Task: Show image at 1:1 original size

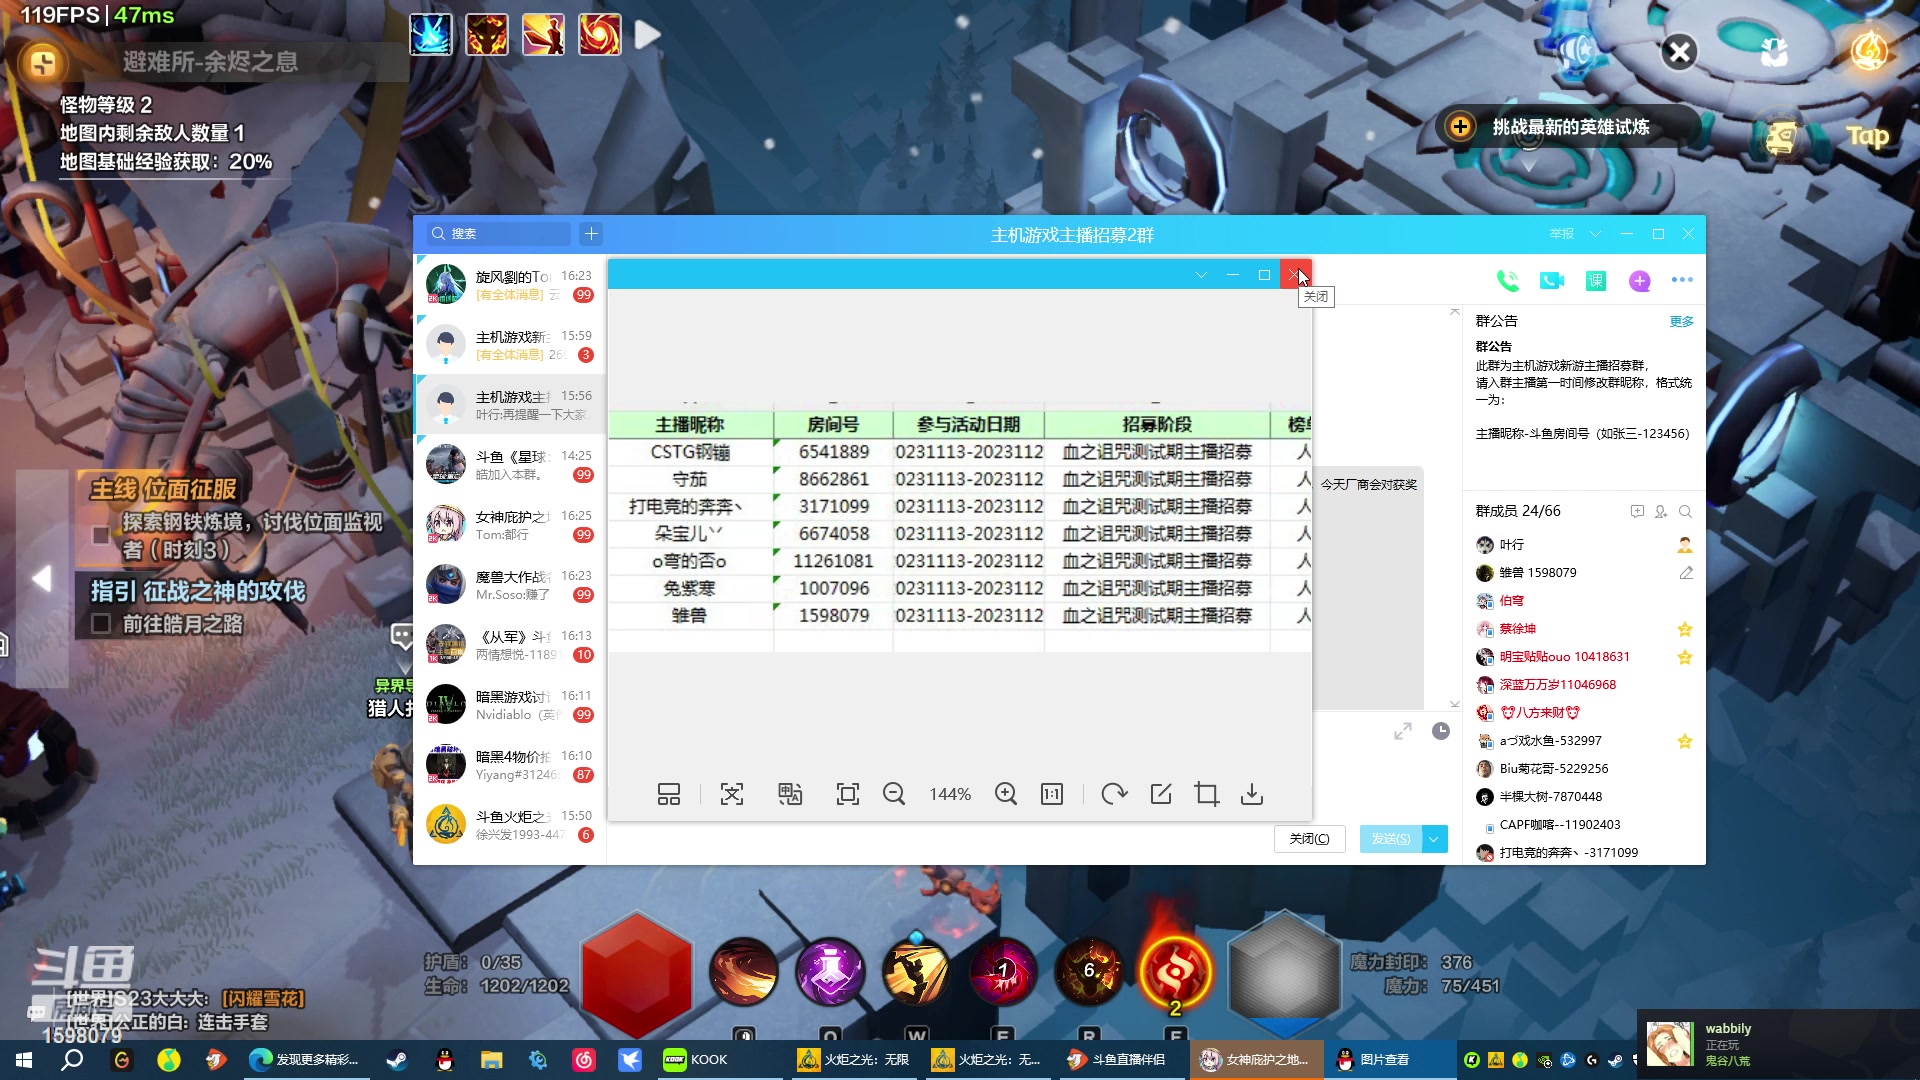Action: coord(1052,794)
